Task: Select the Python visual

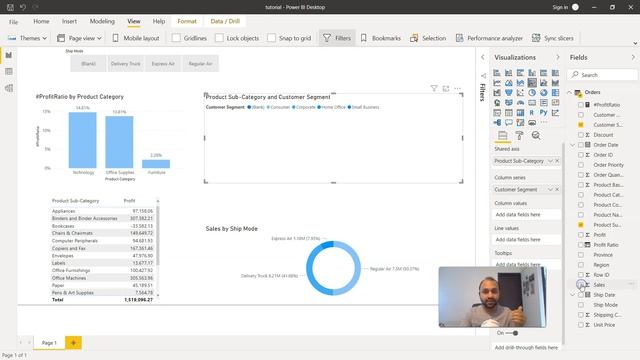Action: tap(544, 113)
